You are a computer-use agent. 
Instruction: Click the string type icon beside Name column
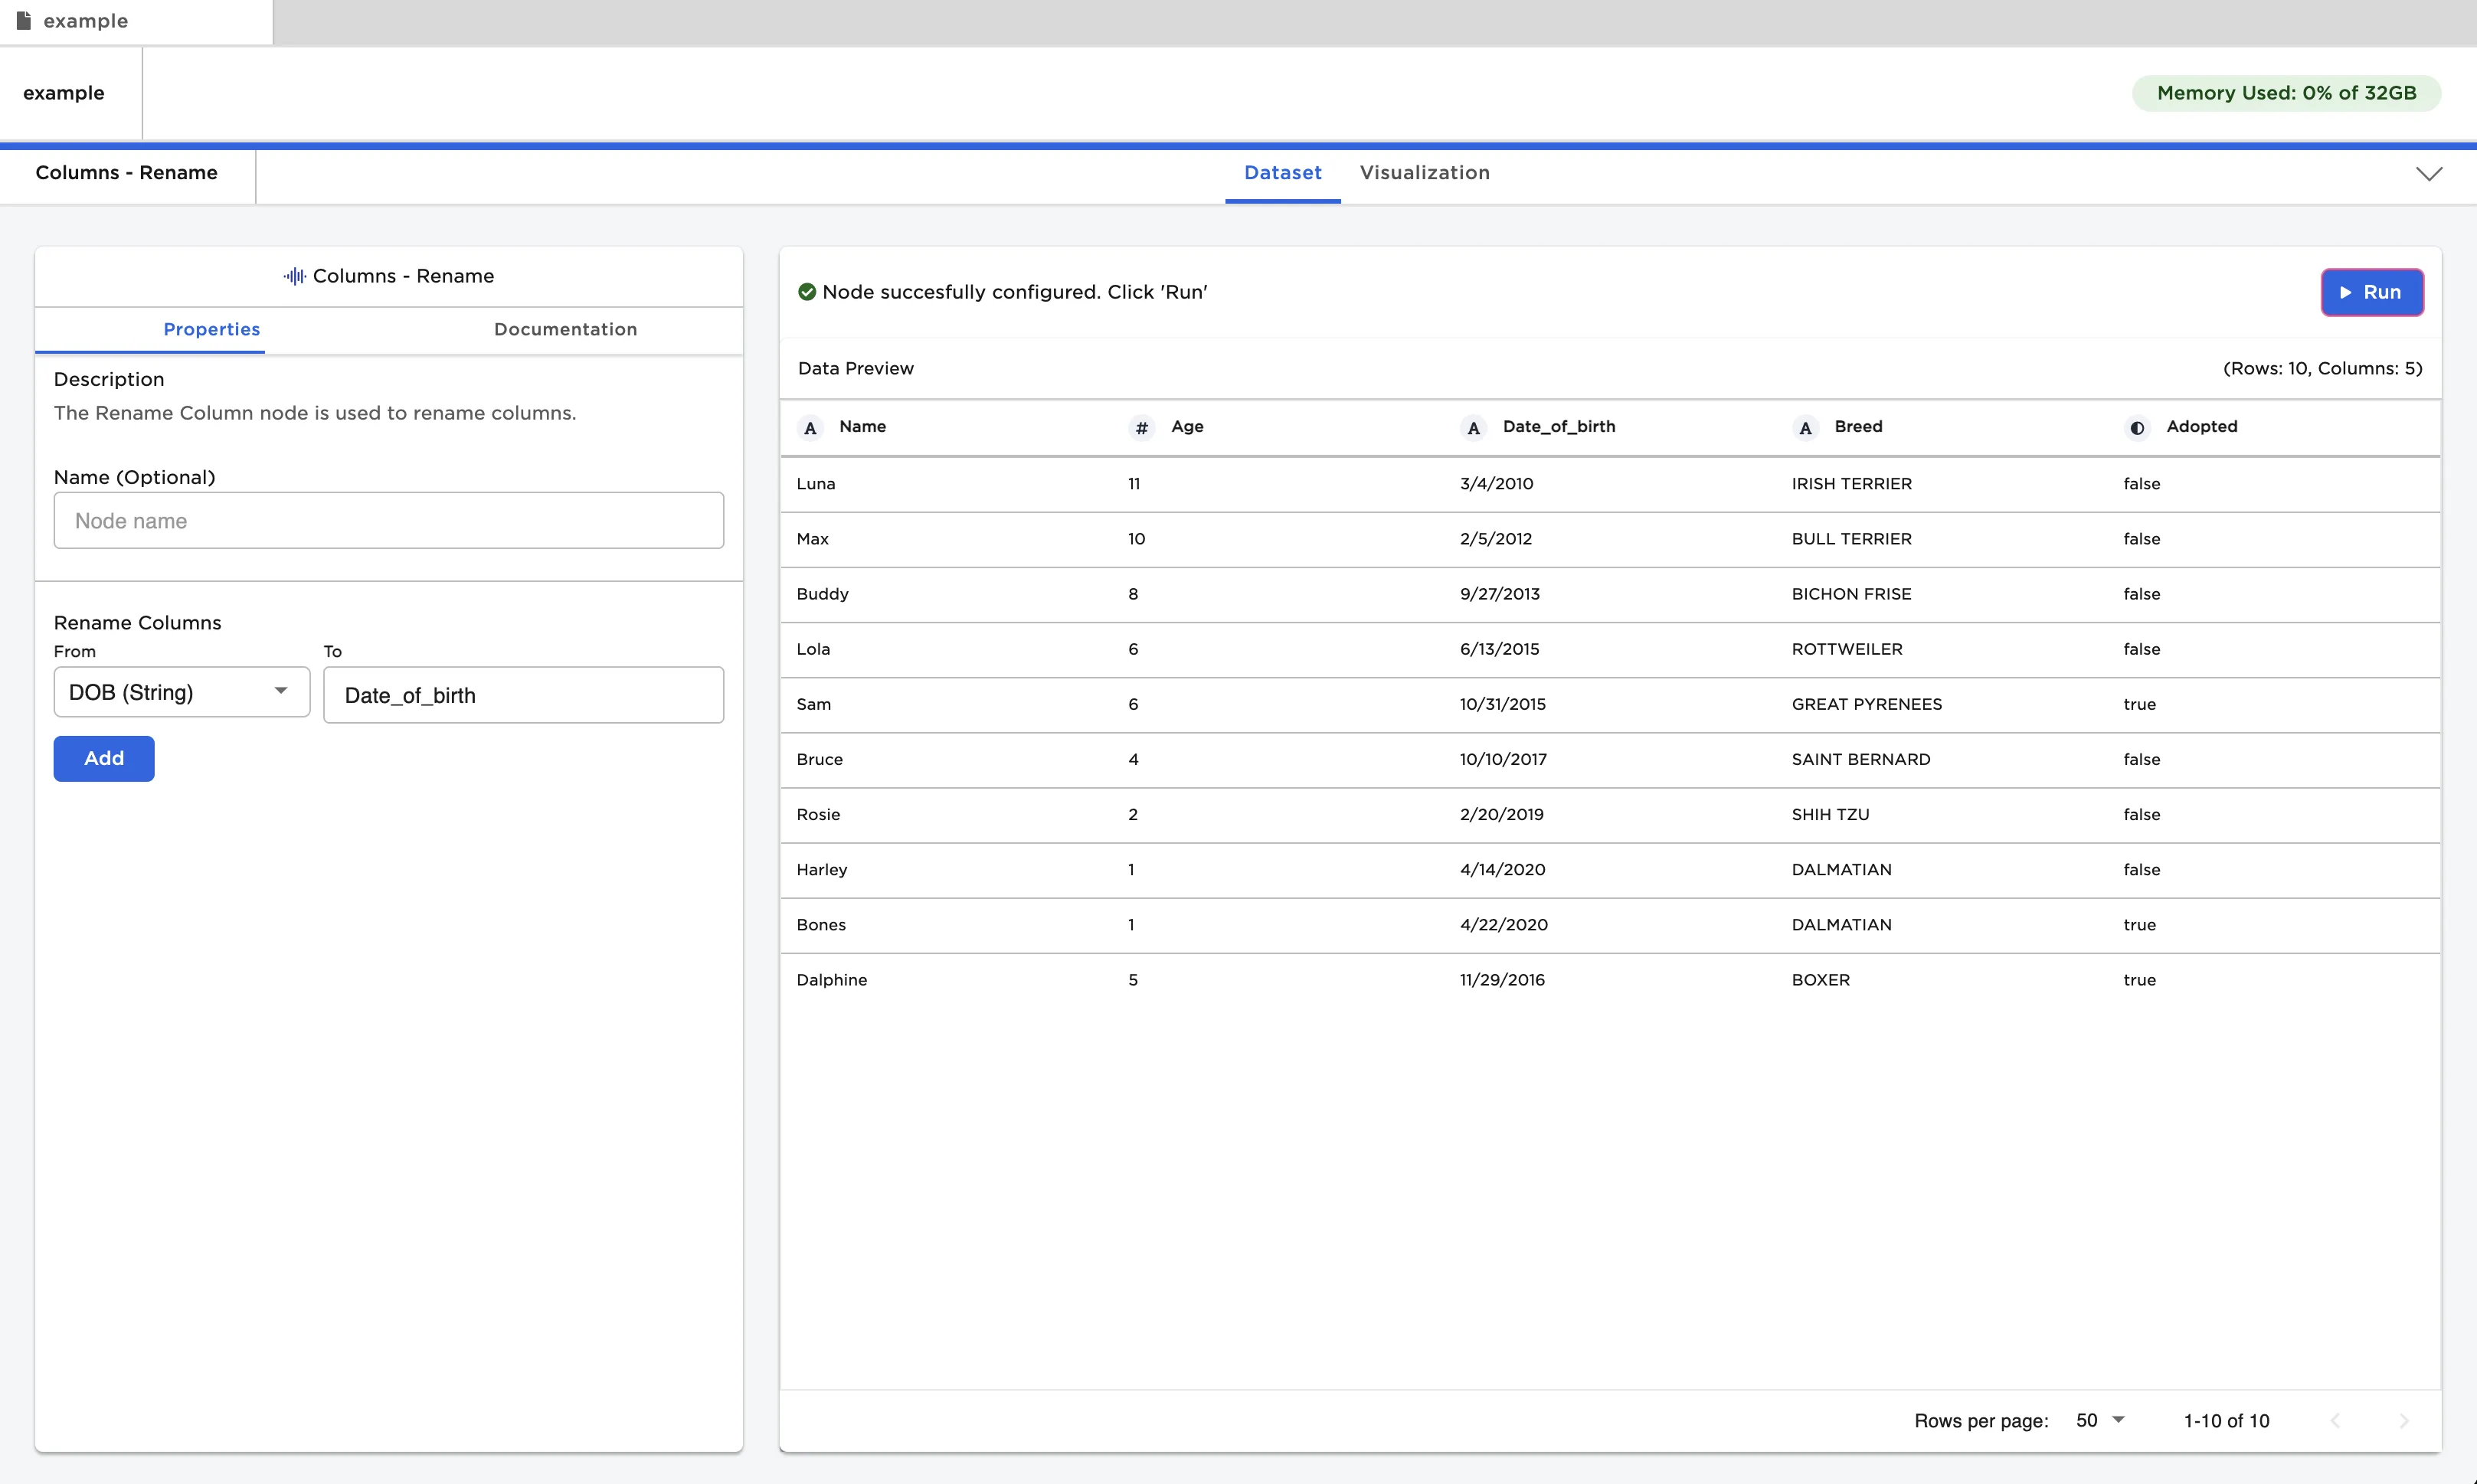click(810, 428)
